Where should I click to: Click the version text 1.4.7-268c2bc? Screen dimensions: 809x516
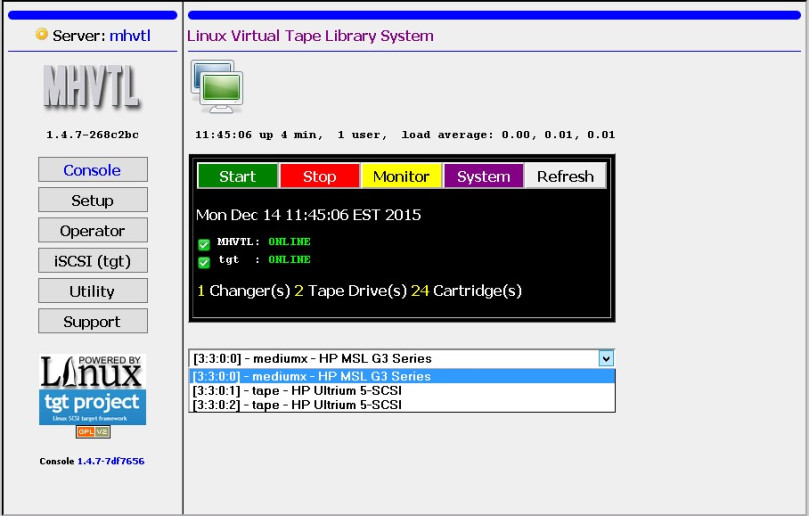(92, 135)
